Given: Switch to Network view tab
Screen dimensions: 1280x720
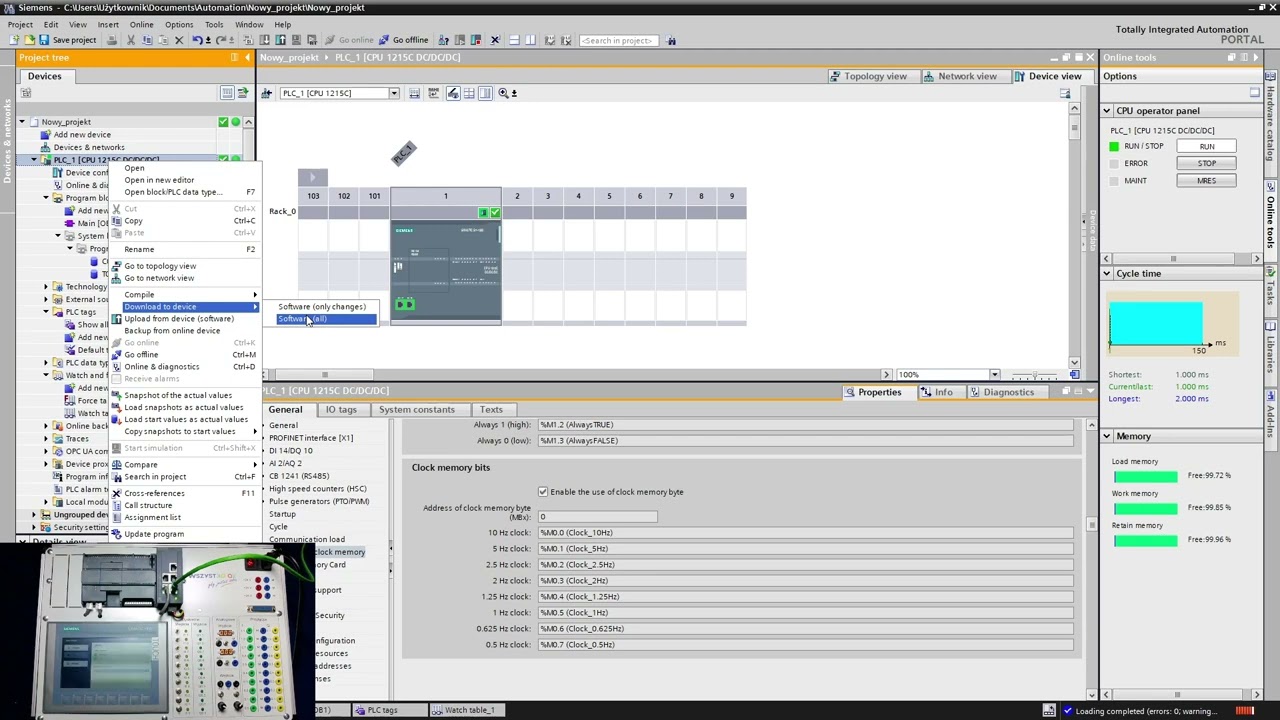Looking at the screenshot, I should (x=960, y=76).
